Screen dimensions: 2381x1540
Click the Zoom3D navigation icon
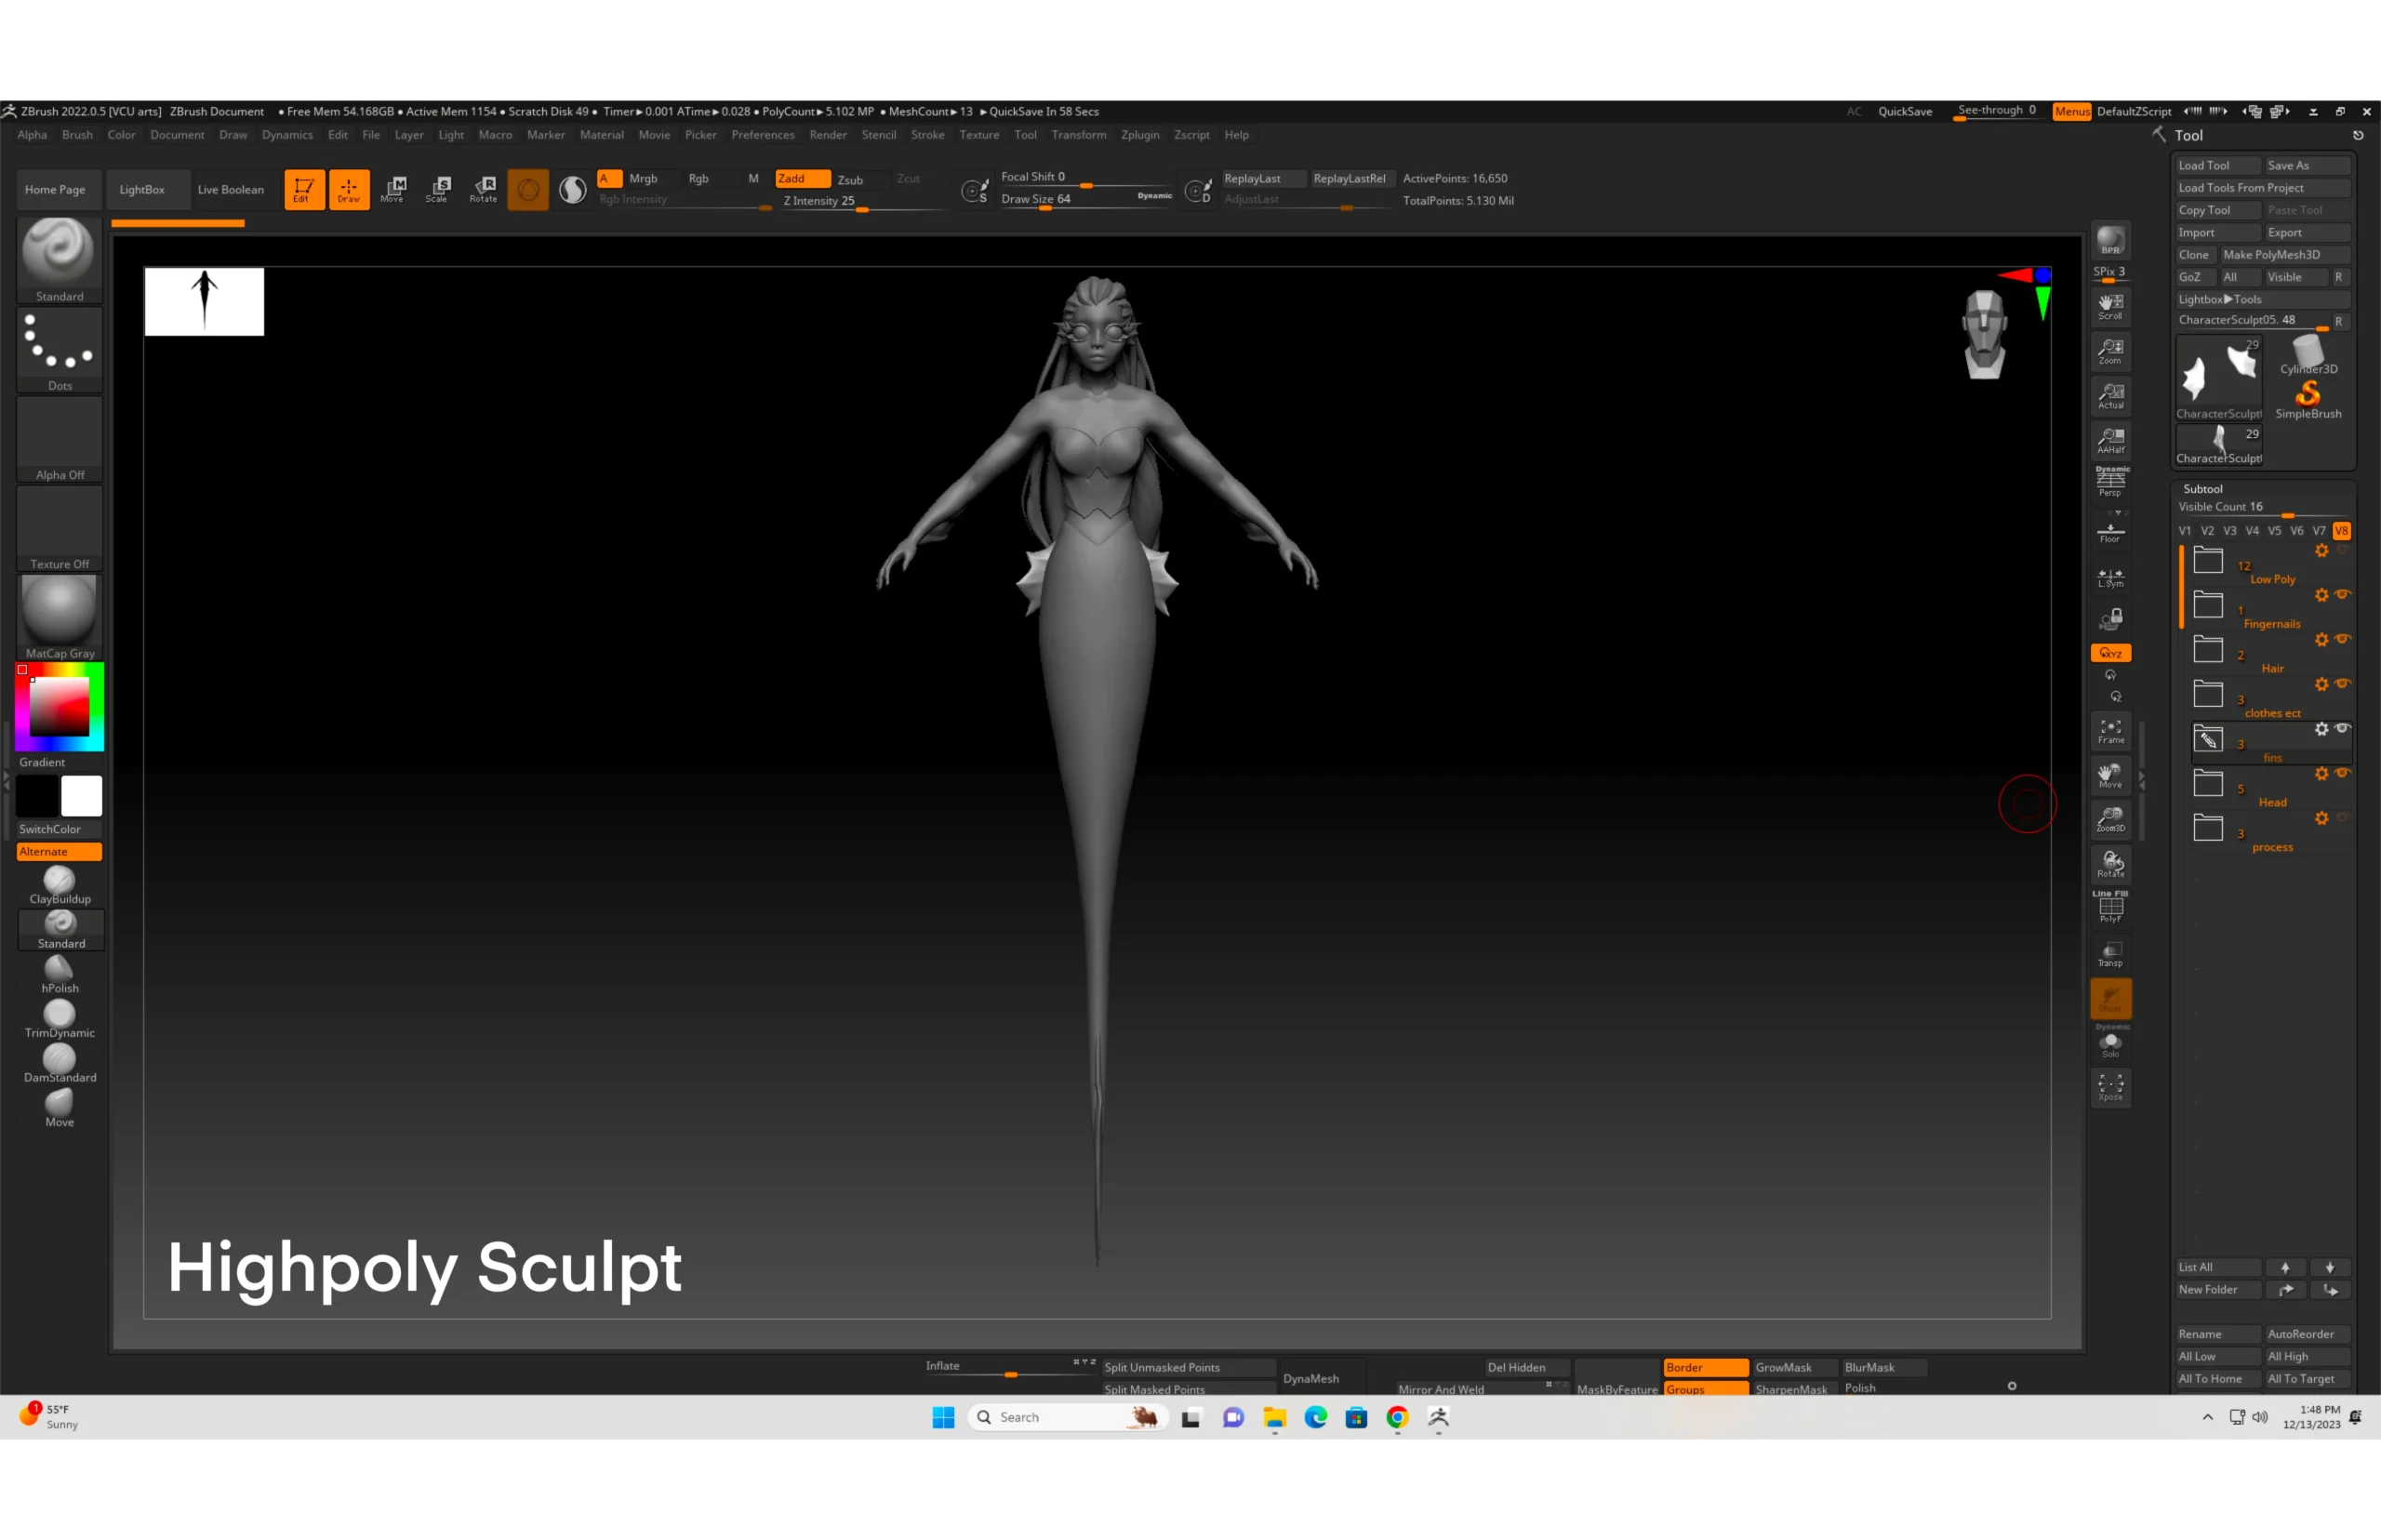coord(2110,819)
